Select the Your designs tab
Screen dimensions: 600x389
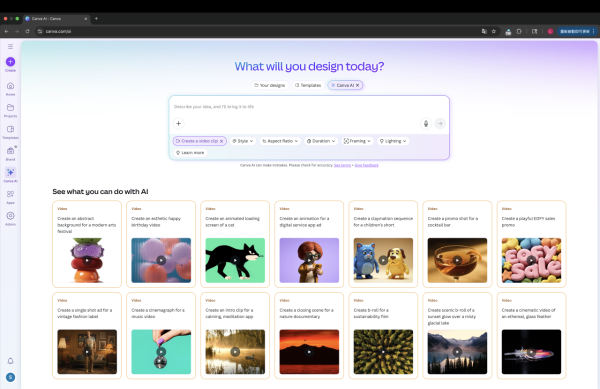(x=270, y=85)
